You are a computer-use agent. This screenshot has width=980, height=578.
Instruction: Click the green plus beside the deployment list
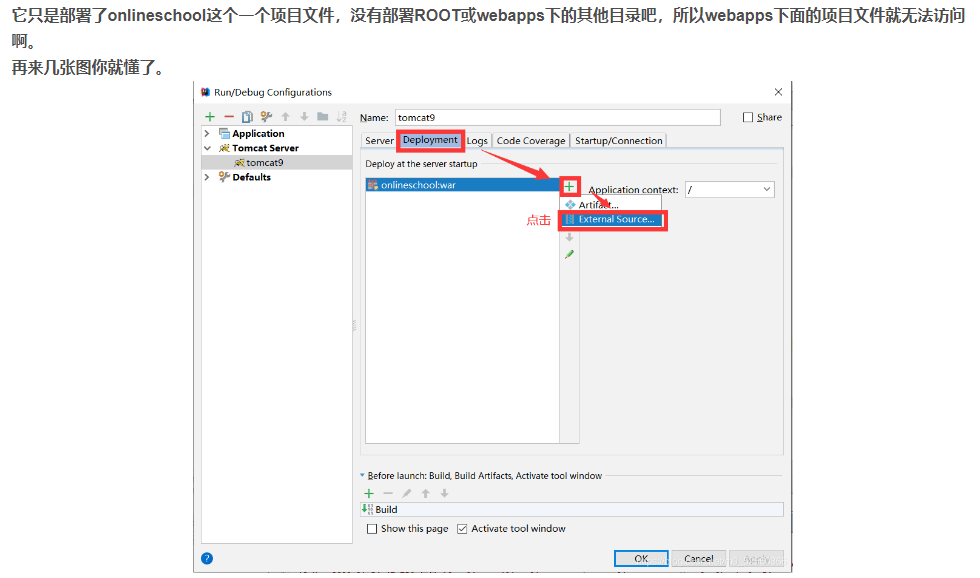click(x=569, y=186)
